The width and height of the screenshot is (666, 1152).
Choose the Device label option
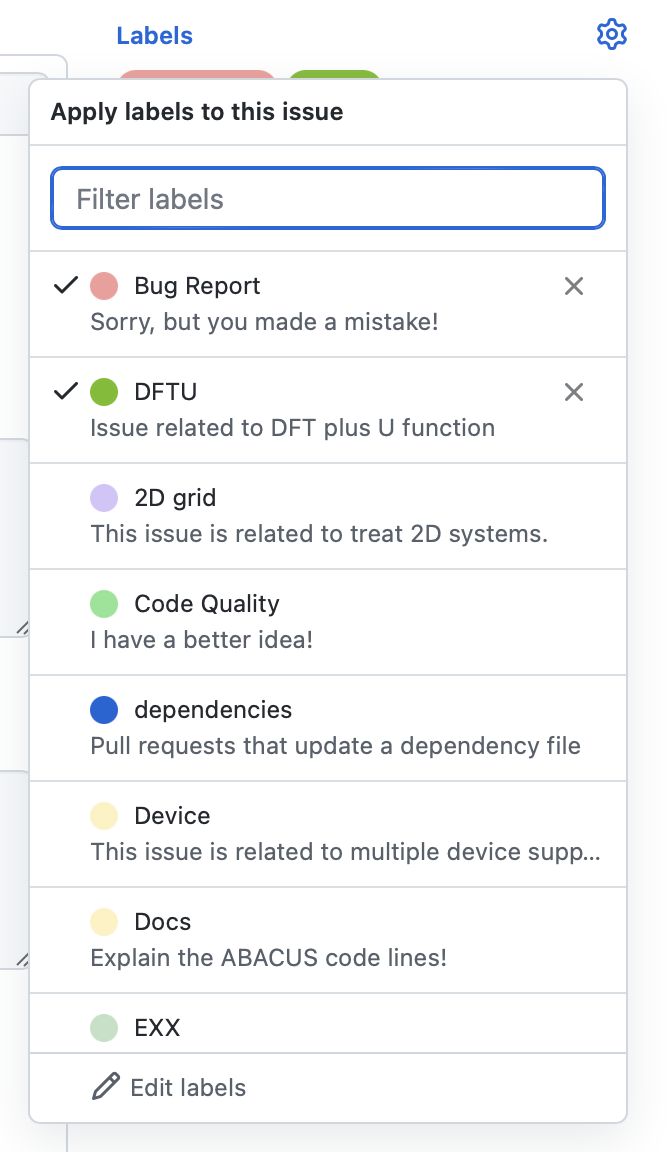pyautogui.click(x=172, y=816)
